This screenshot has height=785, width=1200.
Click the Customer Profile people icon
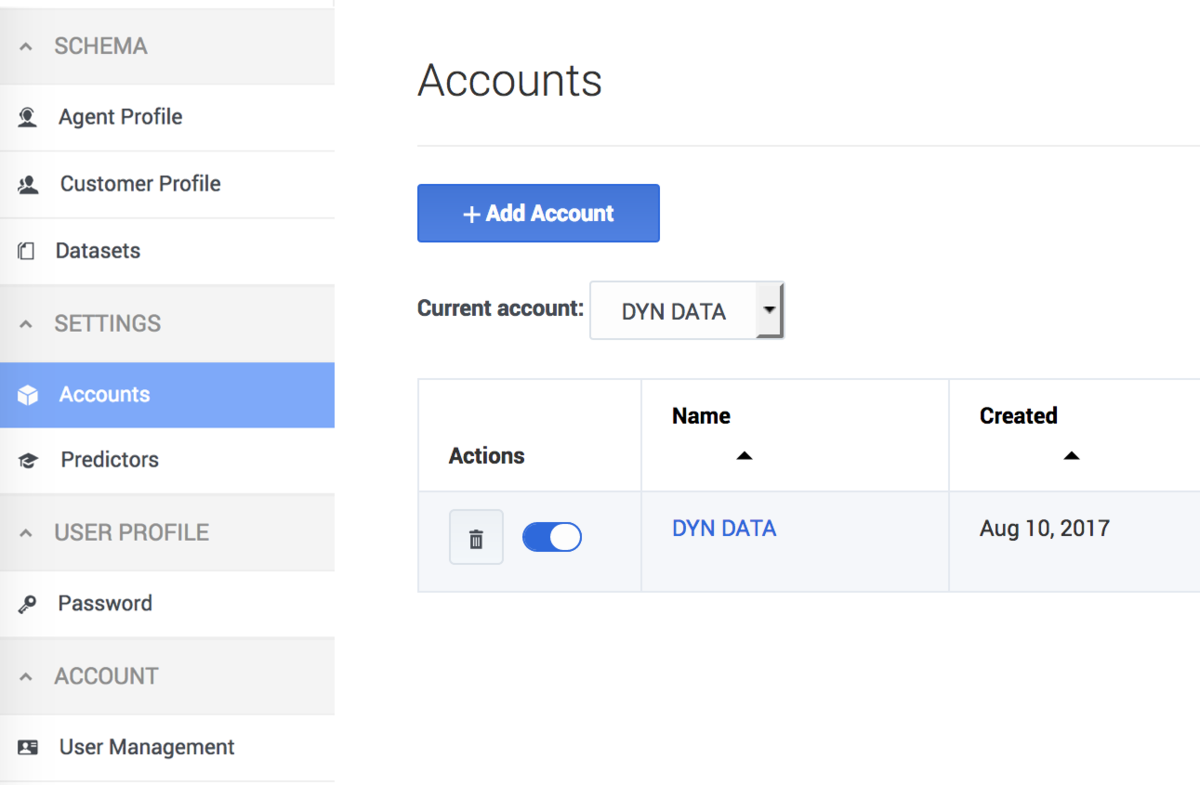(28, 184)
